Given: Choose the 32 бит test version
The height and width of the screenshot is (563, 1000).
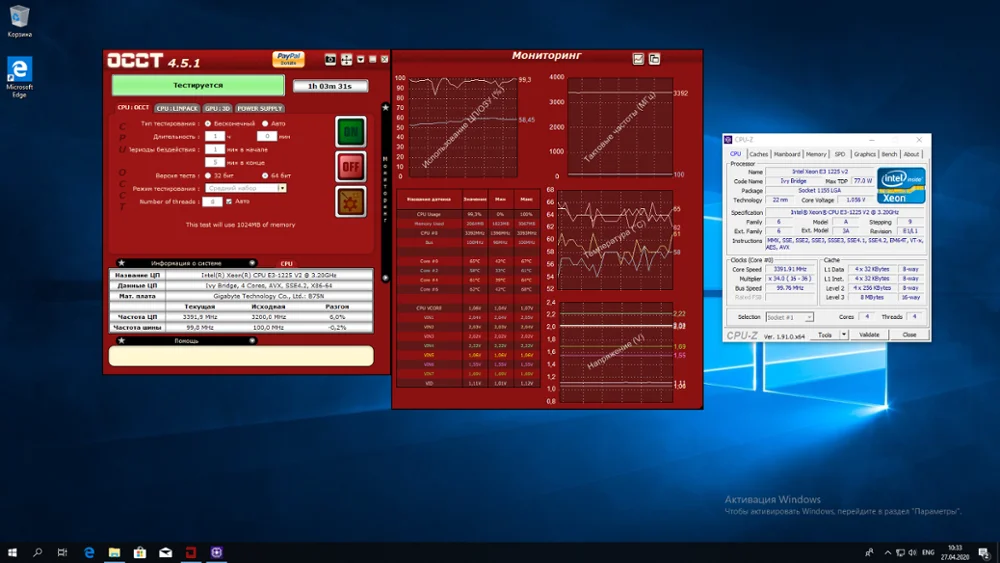Looking at the screenshot, I should (208, 175).
